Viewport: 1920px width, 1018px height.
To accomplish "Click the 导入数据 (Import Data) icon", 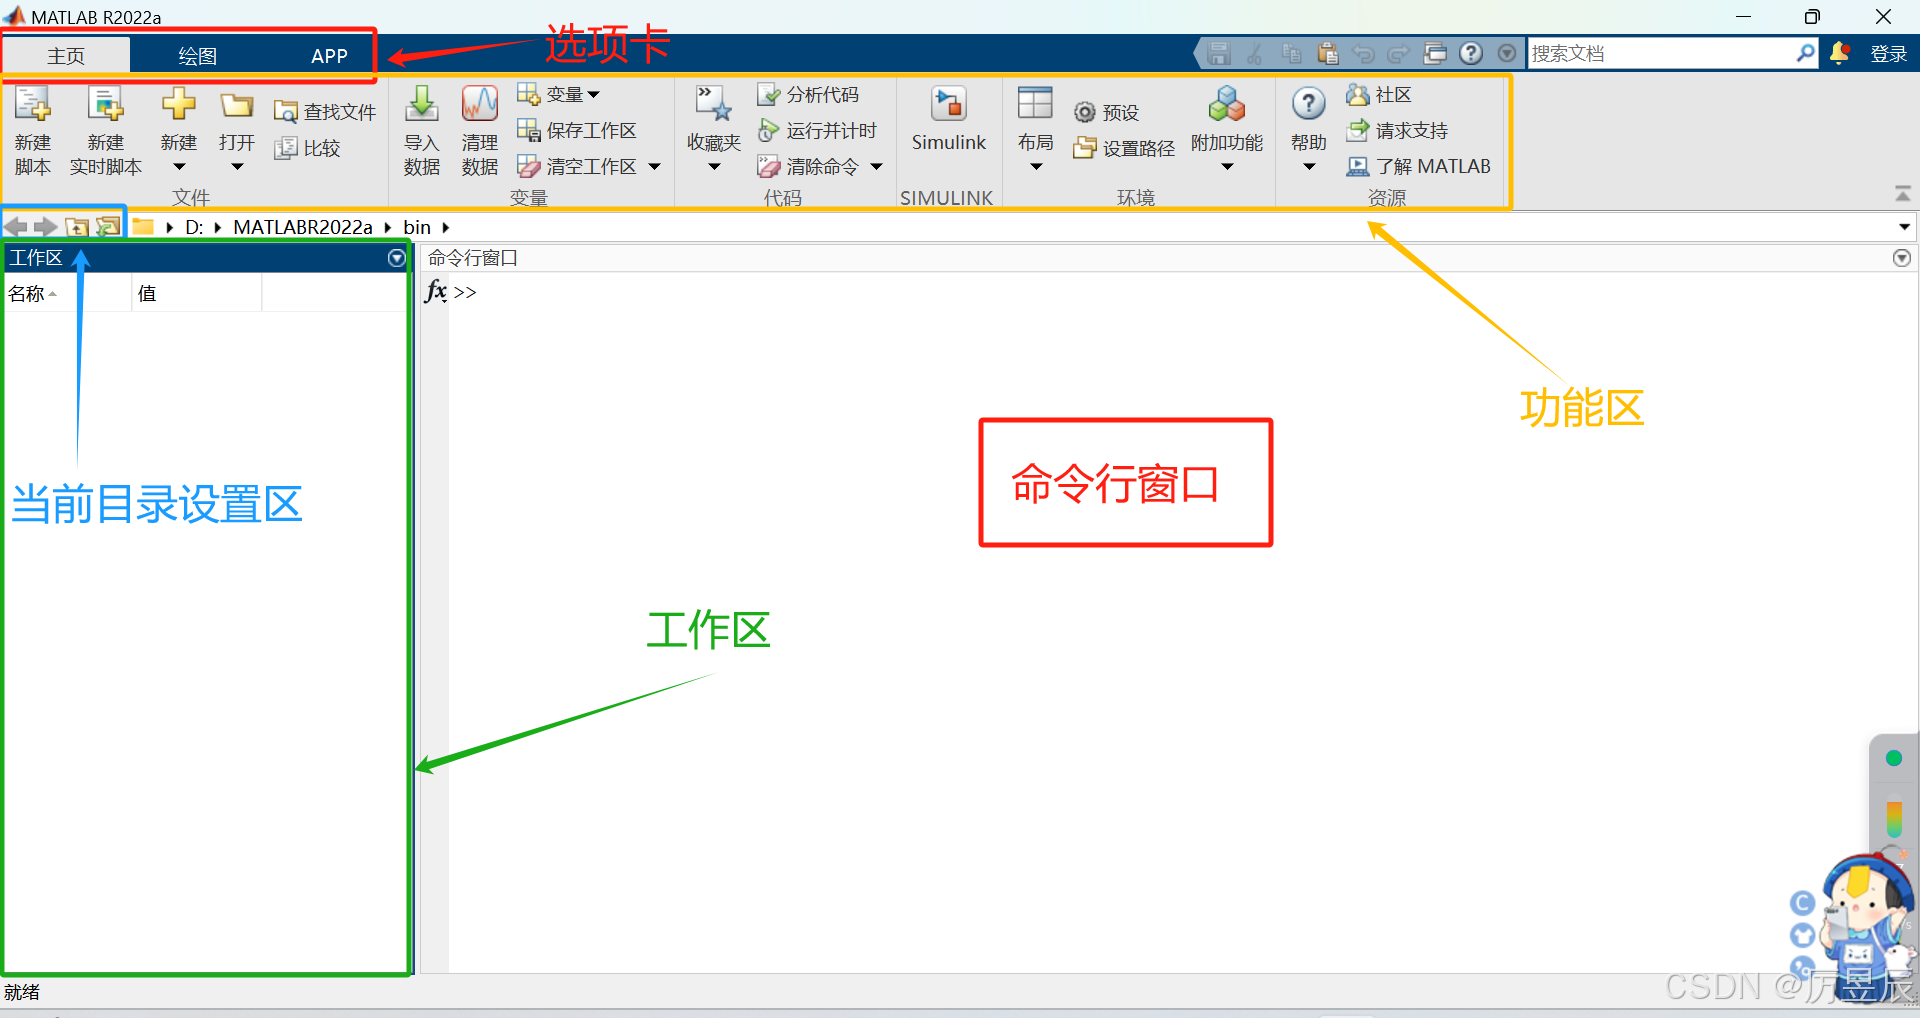I will [x=422, y=104].
